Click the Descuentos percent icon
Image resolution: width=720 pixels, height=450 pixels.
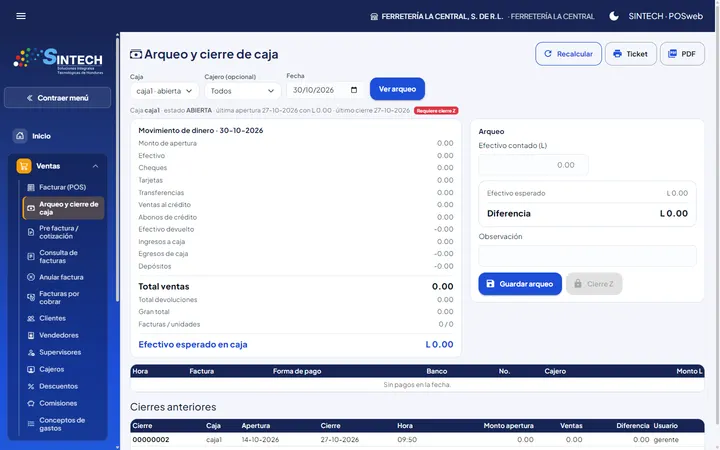(x=31, y=386)
